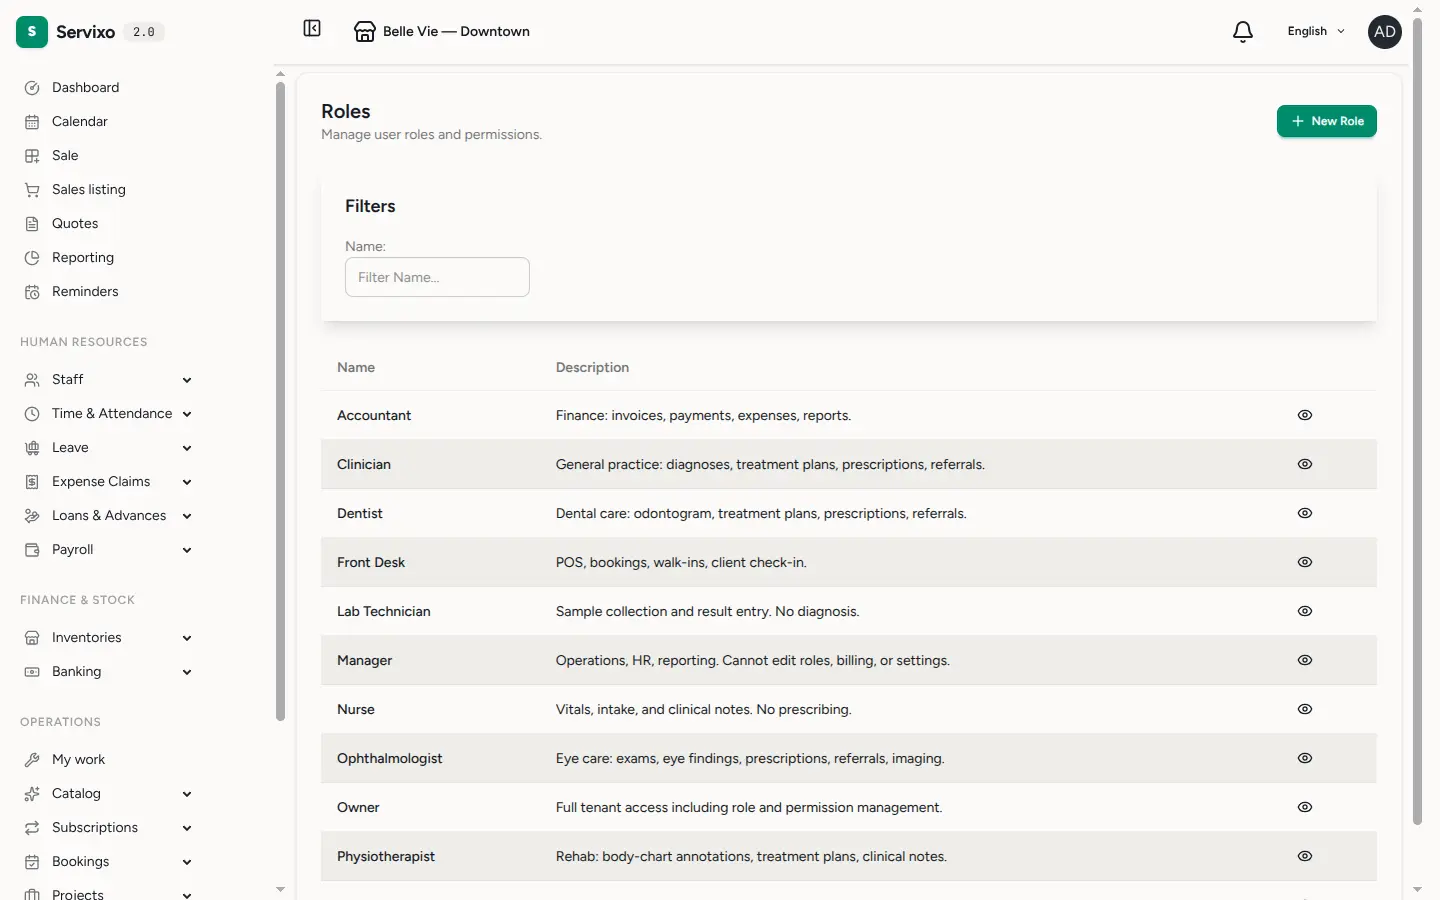The height and width of the screenshot is (900, 1440).
Task: View the Accountant role via eye icon
Action: tap(1305, 415)
